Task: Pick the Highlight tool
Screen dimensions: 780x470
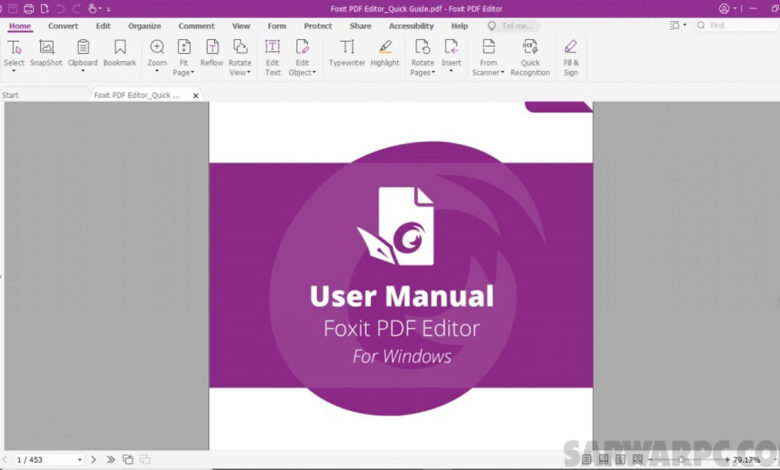Action: click(x=385, y=53)
